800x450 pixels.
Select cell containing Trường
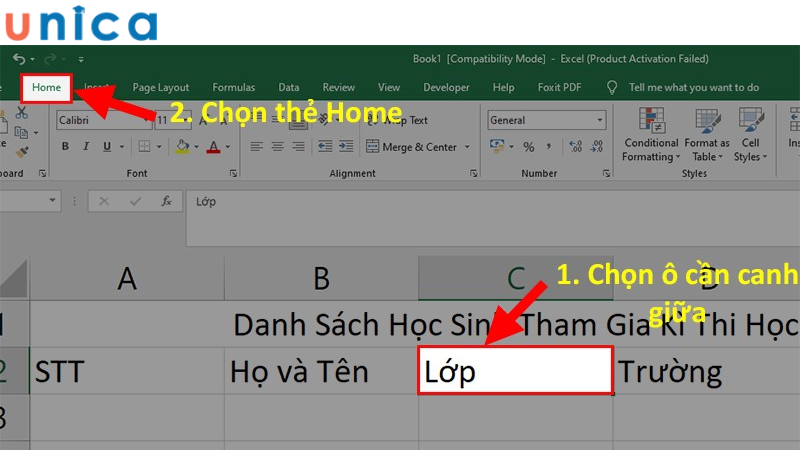(707, 371)
